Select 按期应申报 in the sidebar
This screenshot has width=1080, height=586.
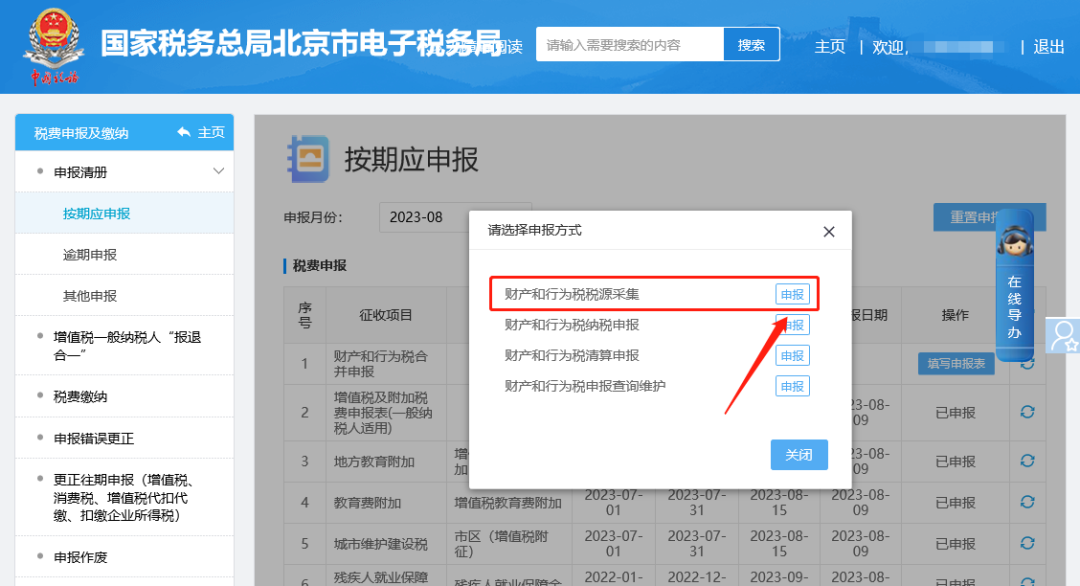point(124,213)
